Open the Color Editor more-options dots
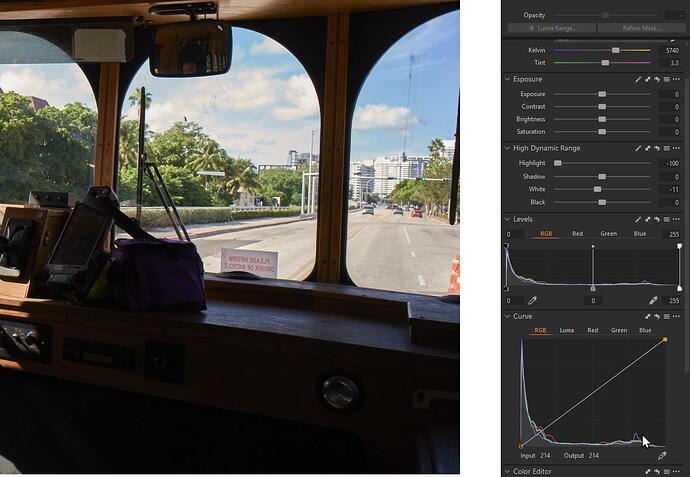The height and width of the screenshot is (477, 690). 676,471
